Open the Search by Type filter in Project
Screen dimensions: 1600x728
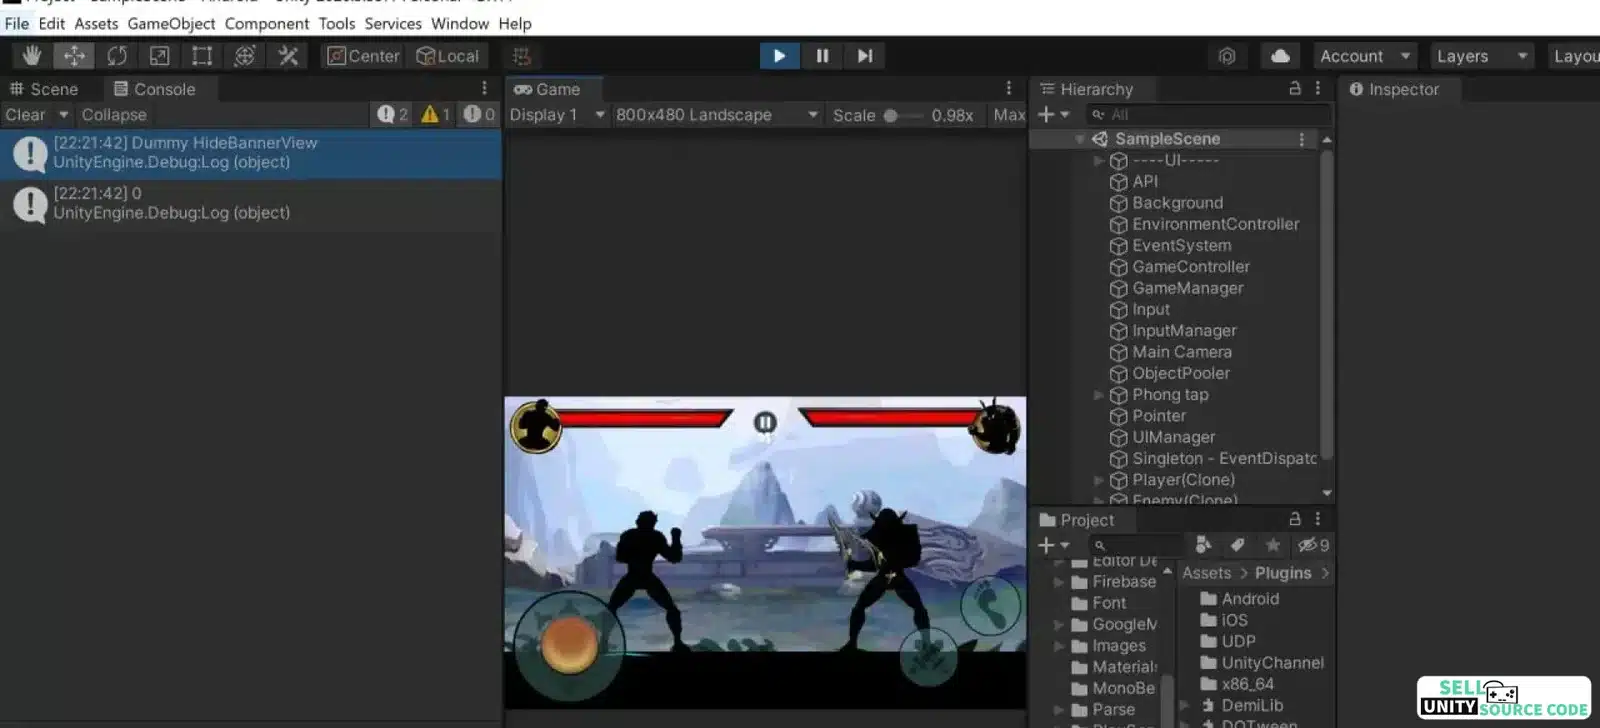(1204, 545)
